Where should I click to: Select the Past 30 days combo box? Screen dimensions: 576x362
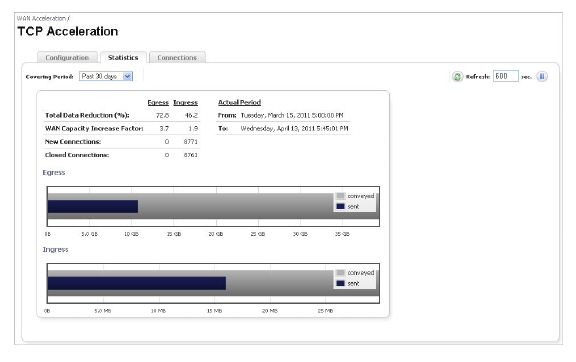pyautogui.click(x=106, y=76)
